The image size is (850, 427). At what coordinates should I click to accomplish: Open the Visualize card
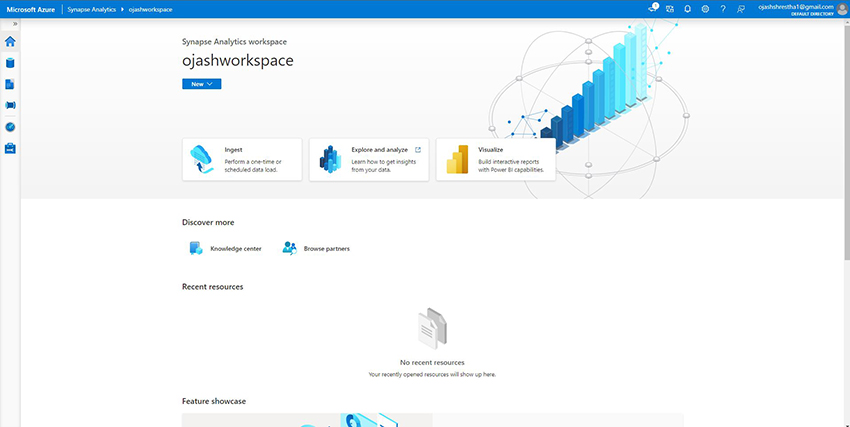495,159
